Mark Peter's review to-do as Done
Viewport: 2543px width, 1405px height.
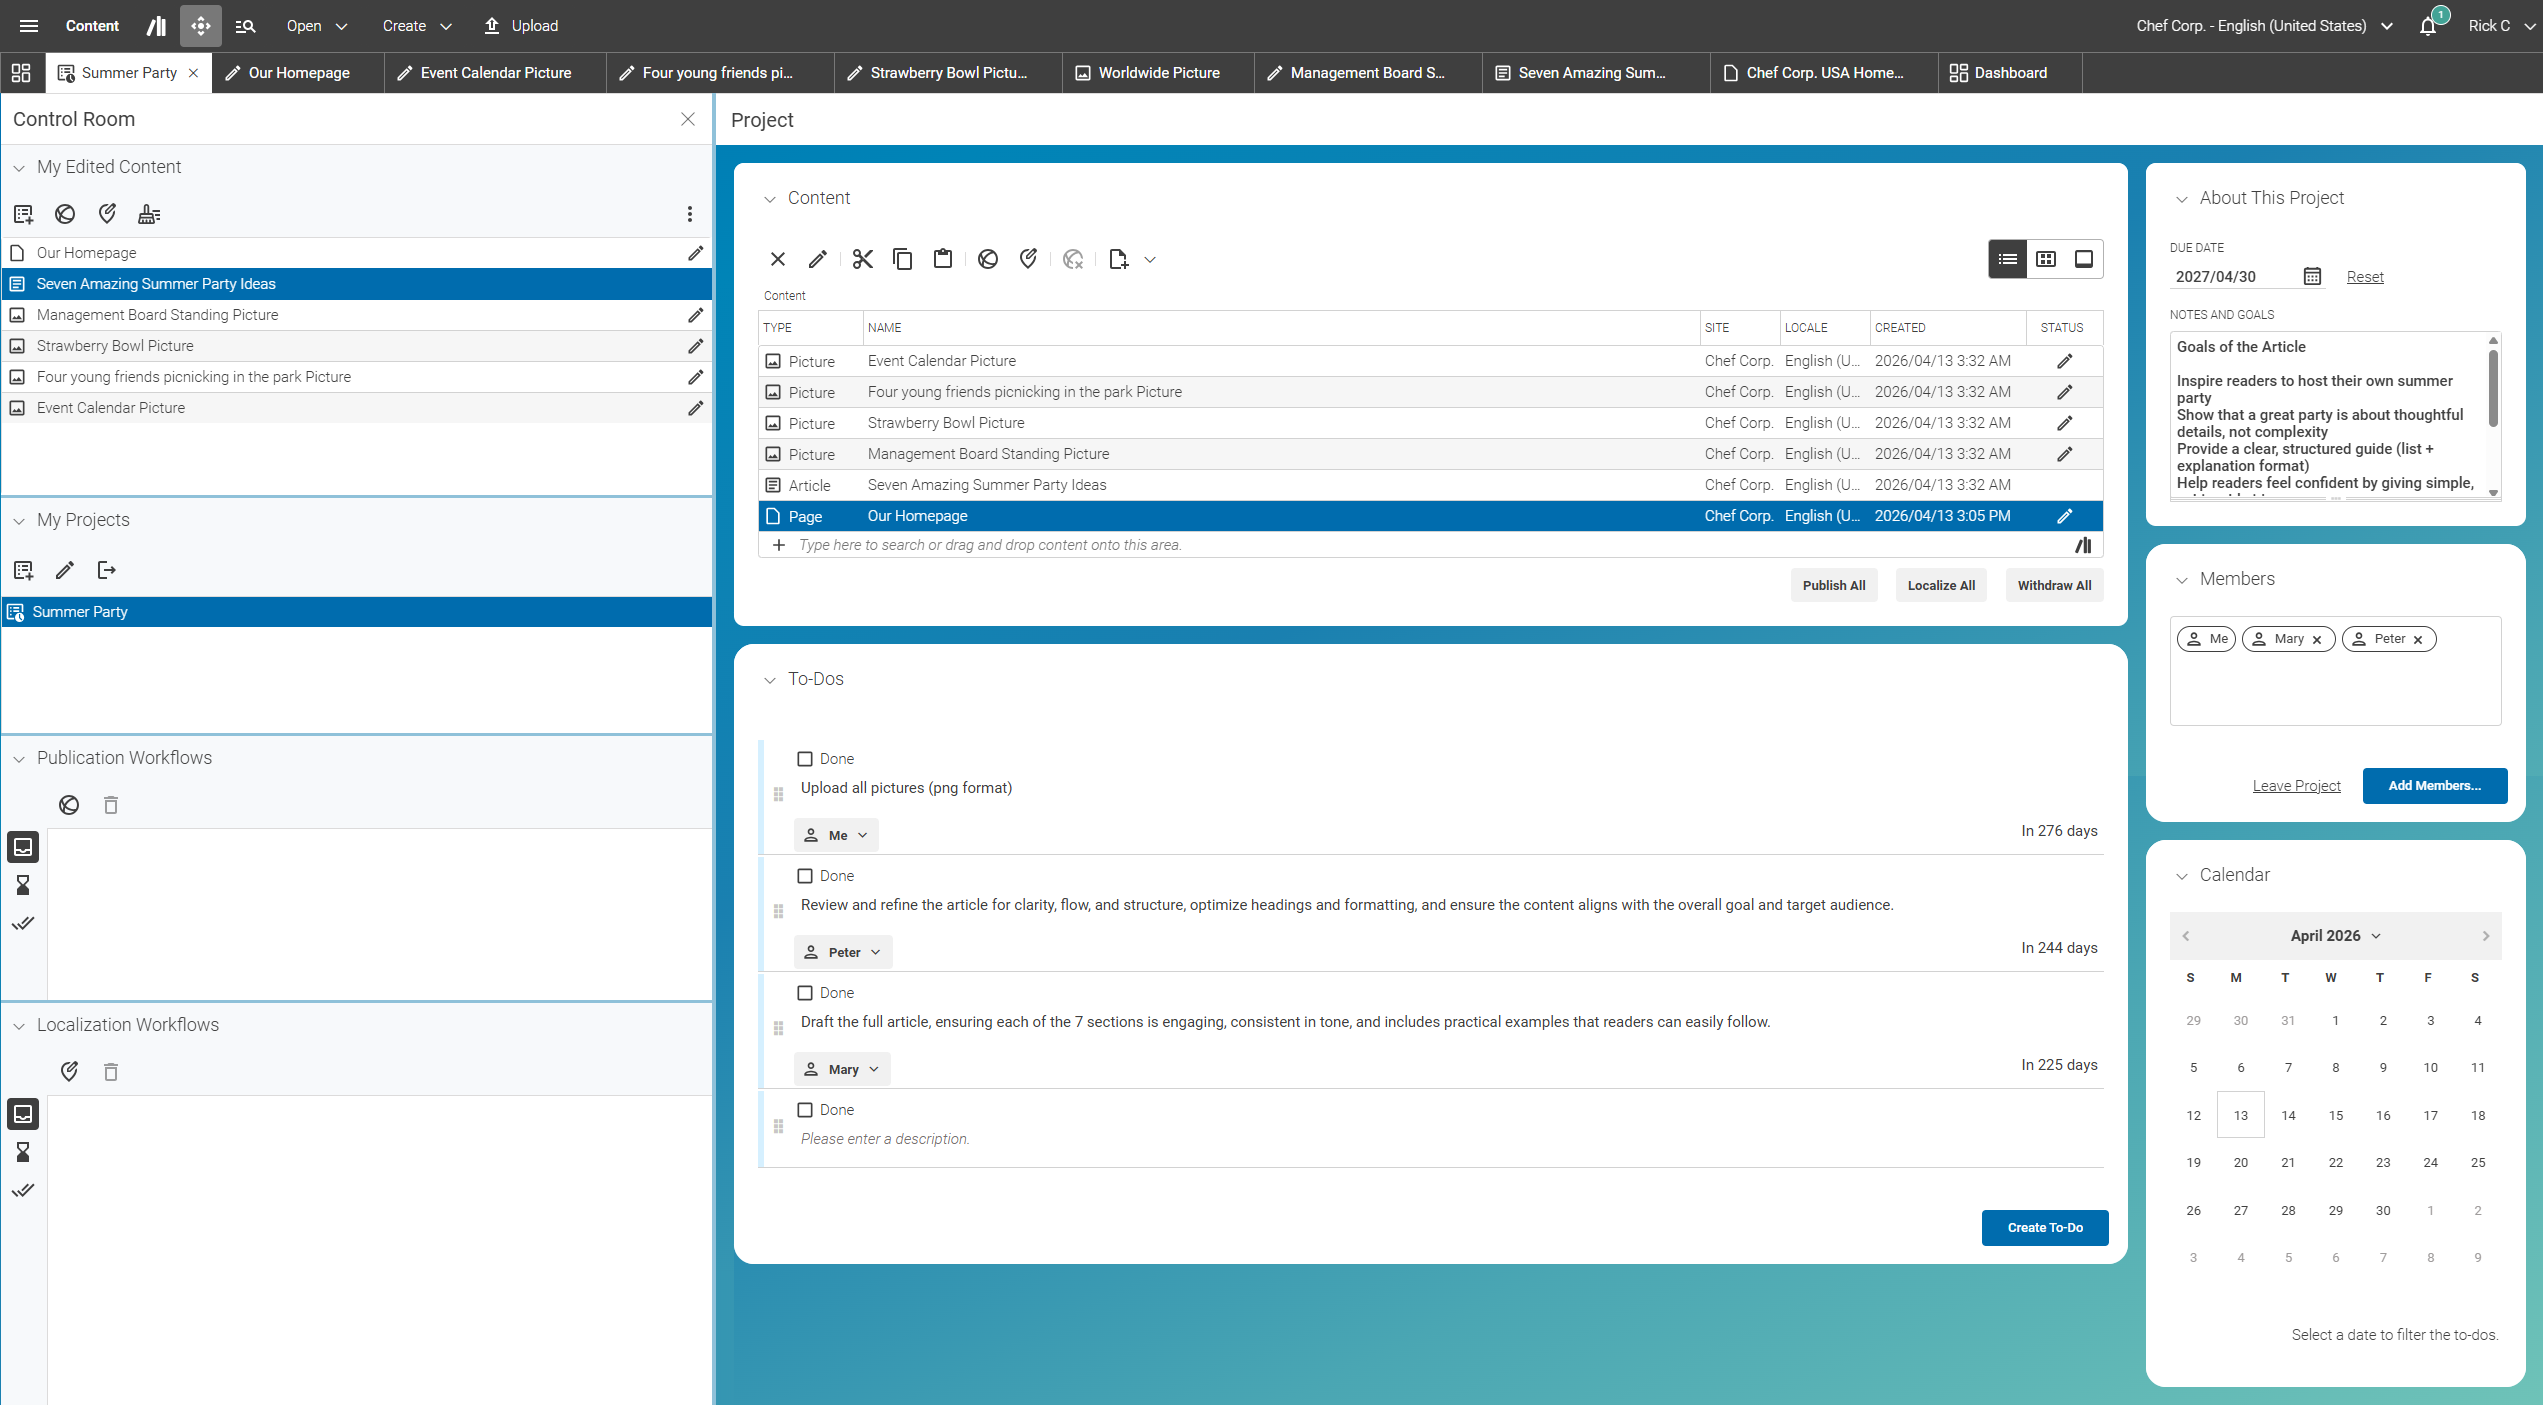pos(805,876)
